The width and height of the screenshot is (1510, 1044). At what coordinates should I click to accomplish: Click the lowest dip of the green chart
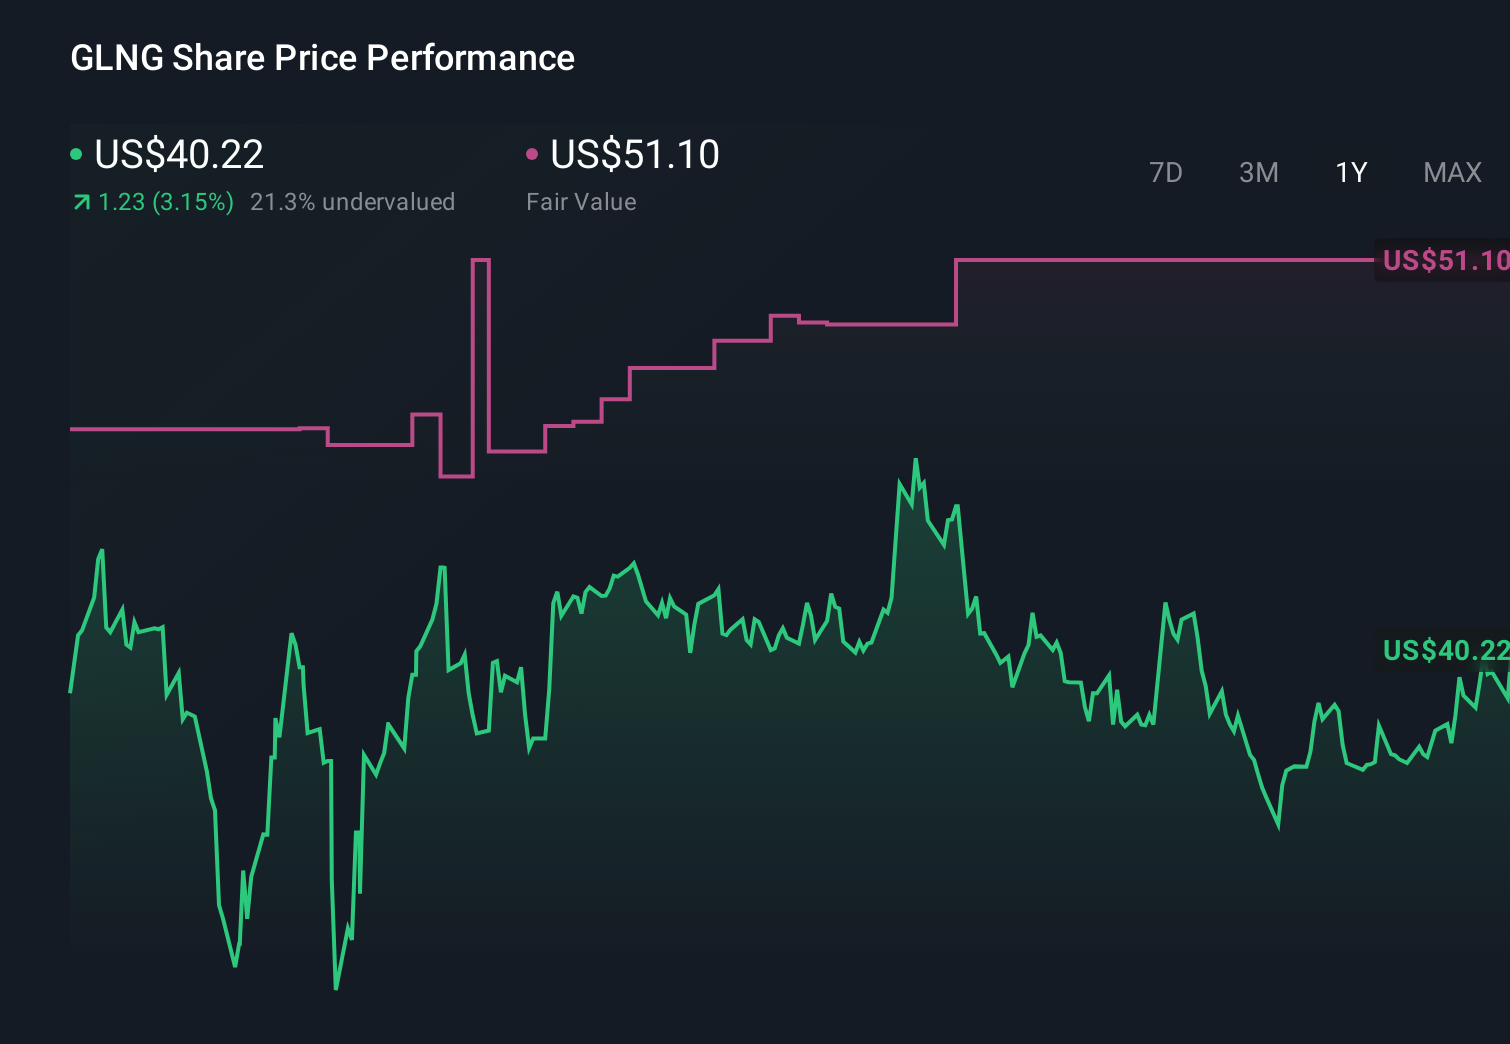pyautogui.click(x=336, y=988)
